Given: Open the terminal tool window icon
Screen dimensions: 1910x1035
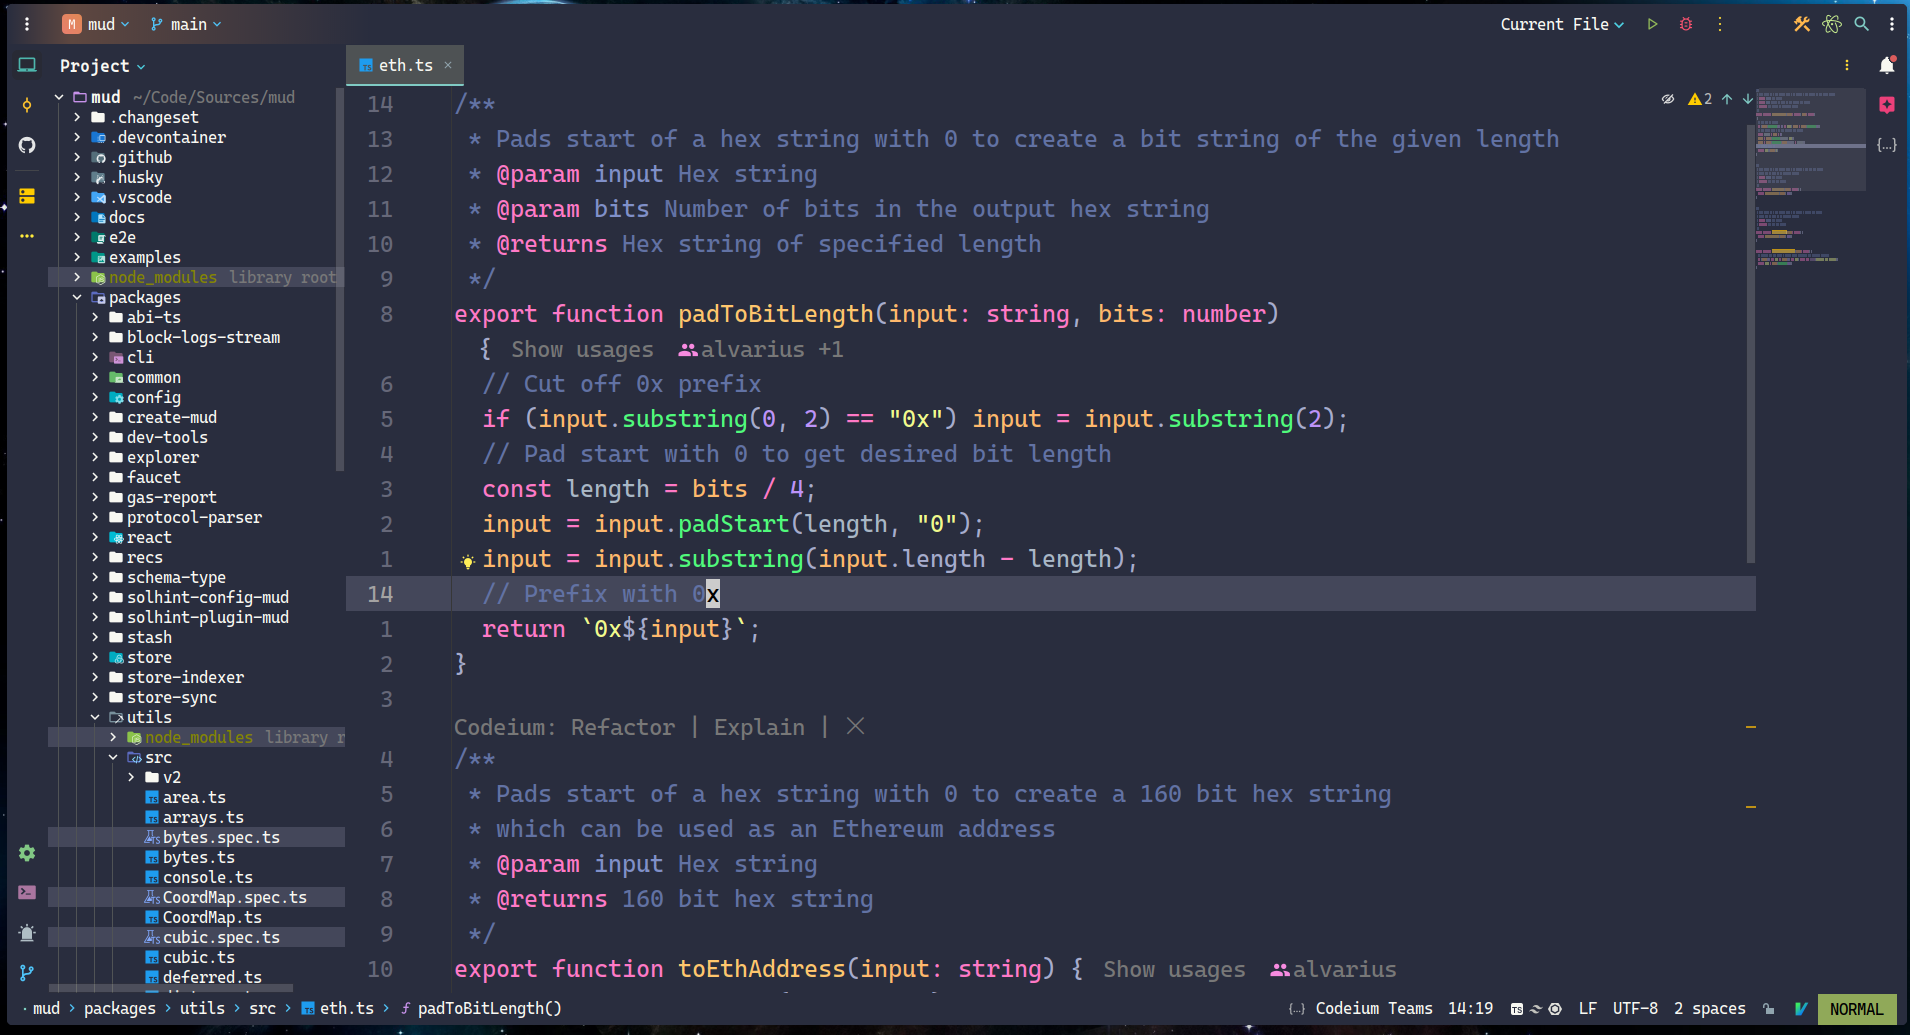Looking at the screenshot, I should [27, 892].
